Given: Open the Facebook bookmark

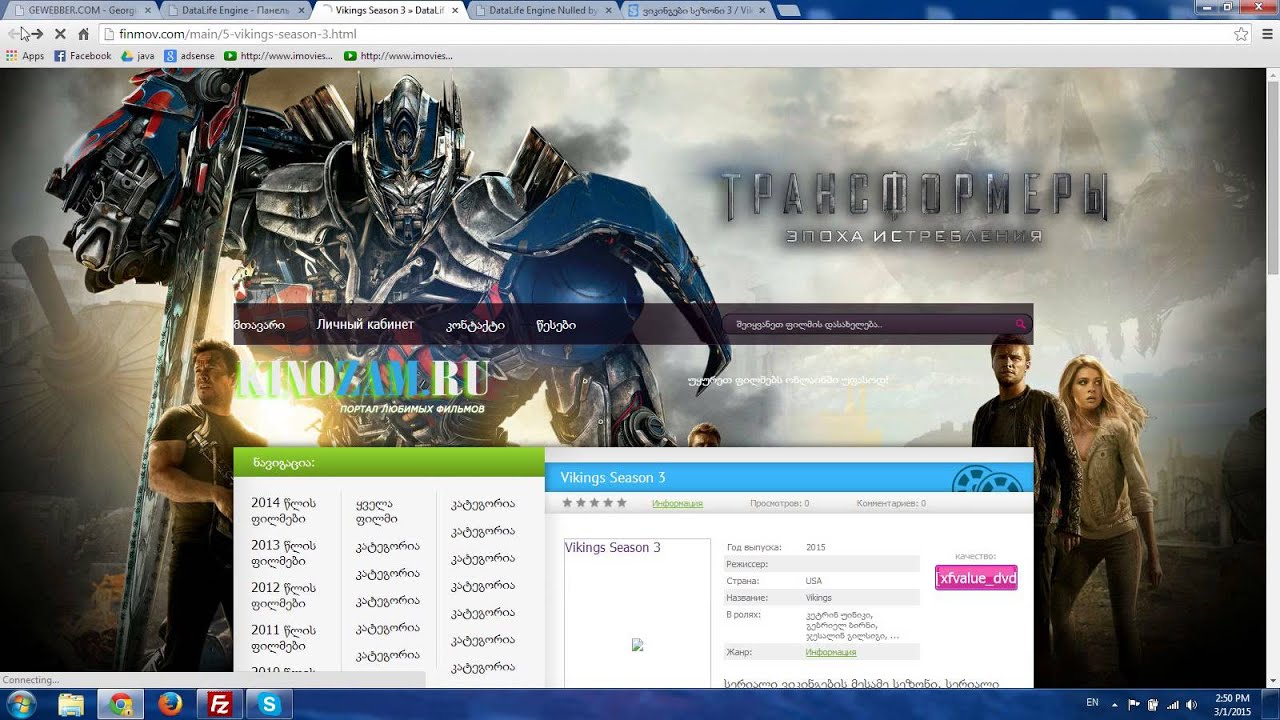Looking at the screenshot, I should (x=83, y=56).
